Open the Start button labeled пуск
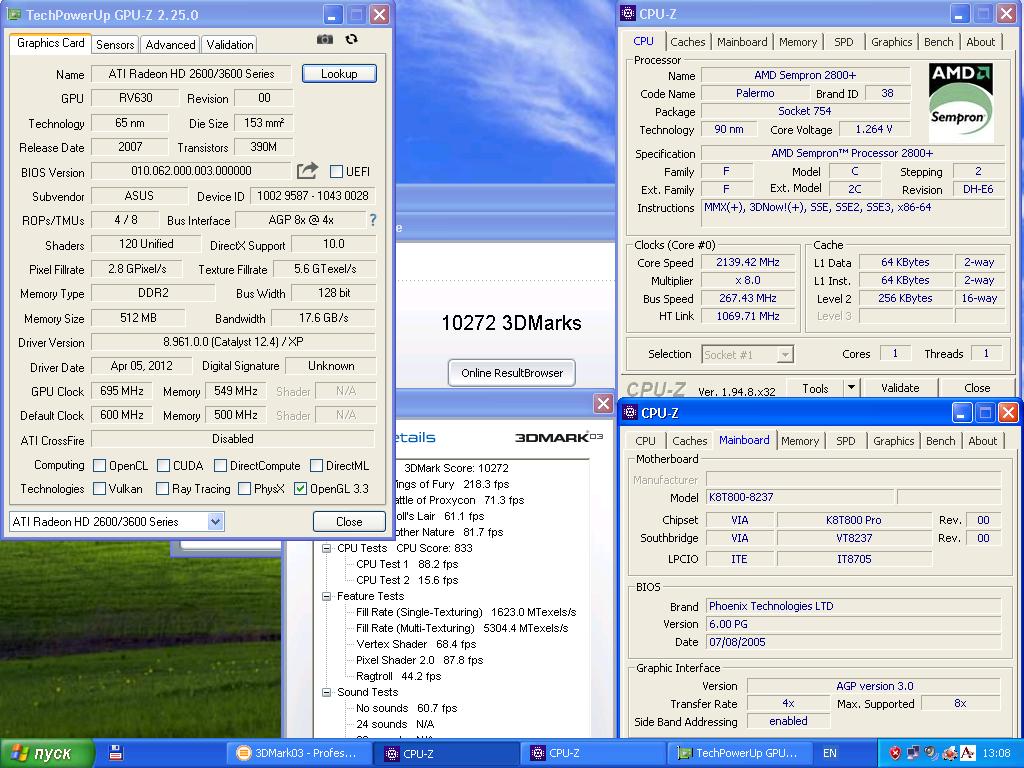The height and width of the screenshot is (768, 1024). 47,753
